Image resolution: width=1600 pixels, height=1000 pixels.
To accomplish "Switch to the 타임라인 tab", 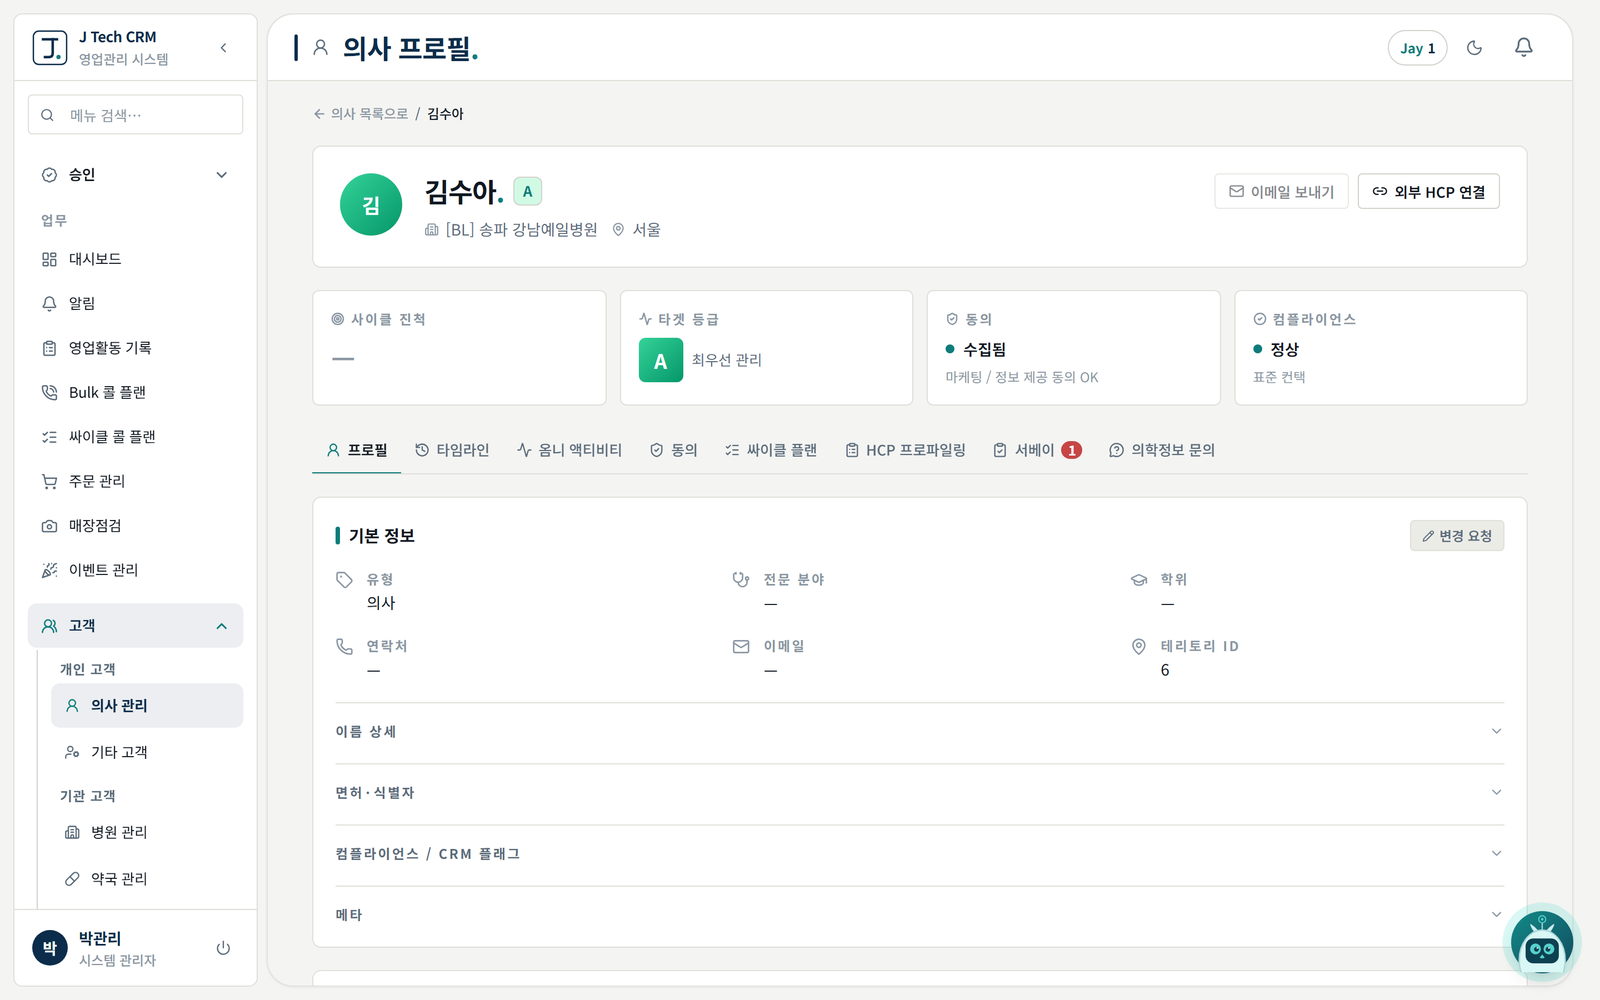I will [452, 451].
